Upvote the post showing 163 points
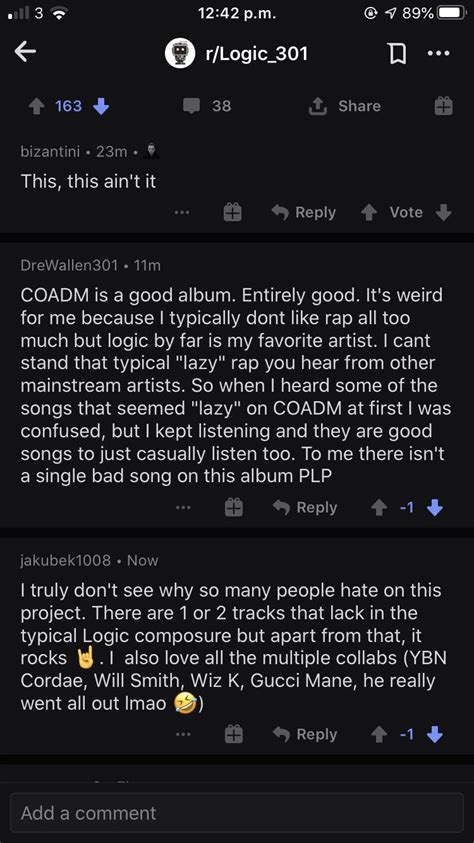Viewport: 474px width, 843px height. [37, 107]
